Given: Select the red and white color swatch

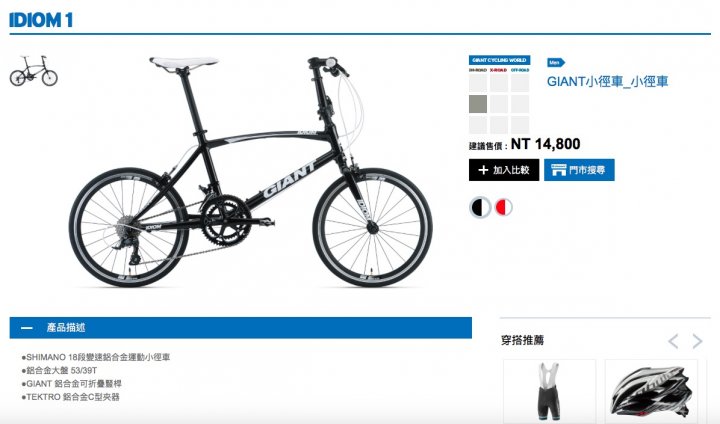Looking at the screenshot, I should coord(503,207).
